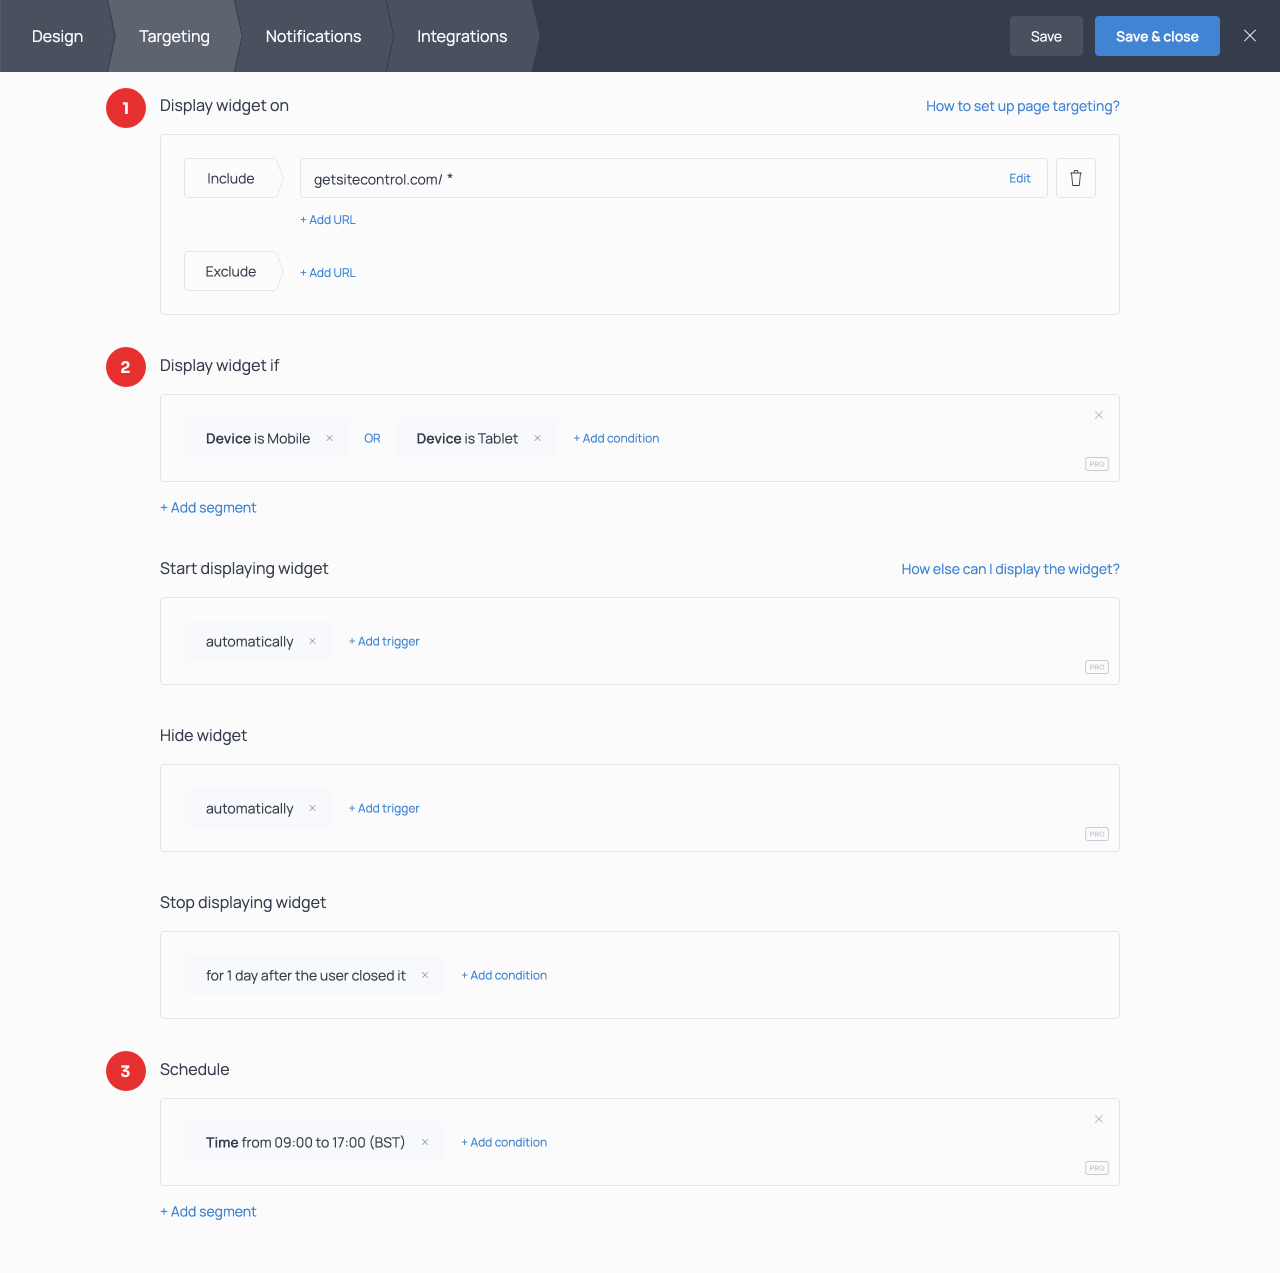Add URL under the Exclude rule
The width and height of the screenshot is (1280, 1273).
coord(328,272)
